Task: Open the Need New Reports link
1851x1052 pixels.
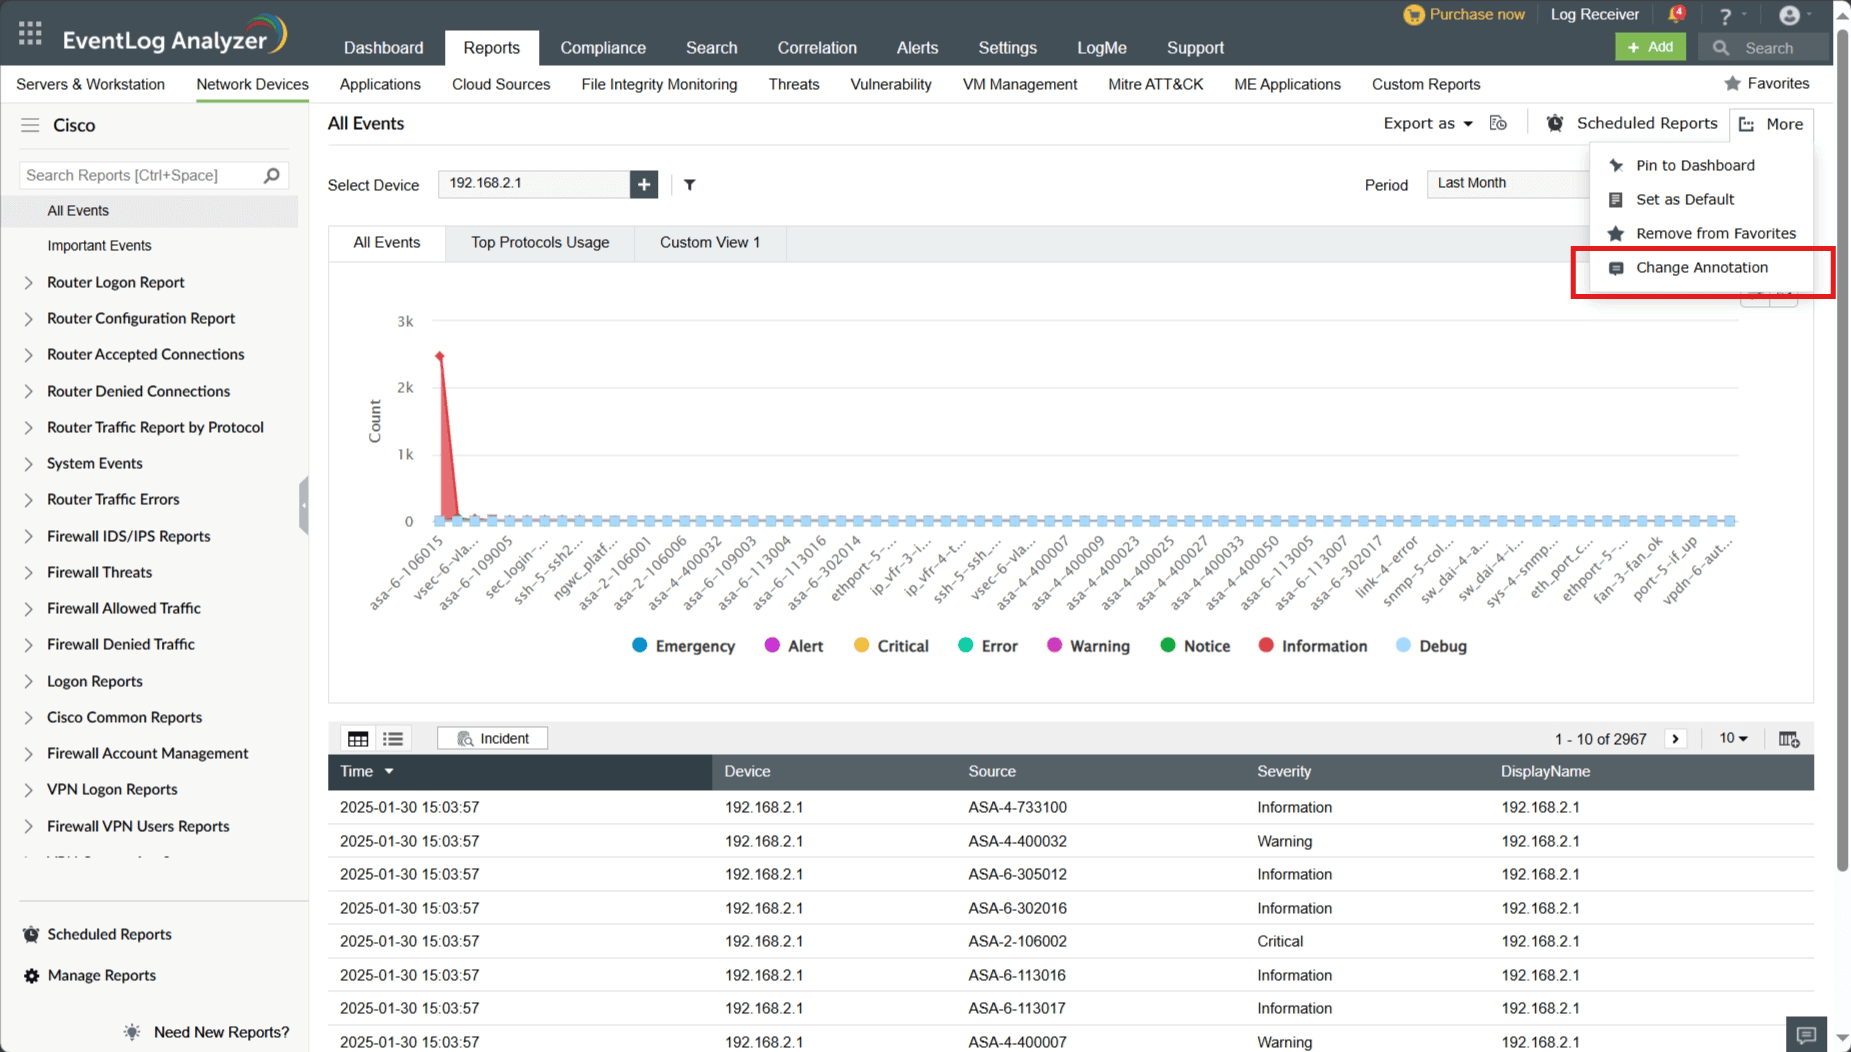Action: (x=221, y=1032)
